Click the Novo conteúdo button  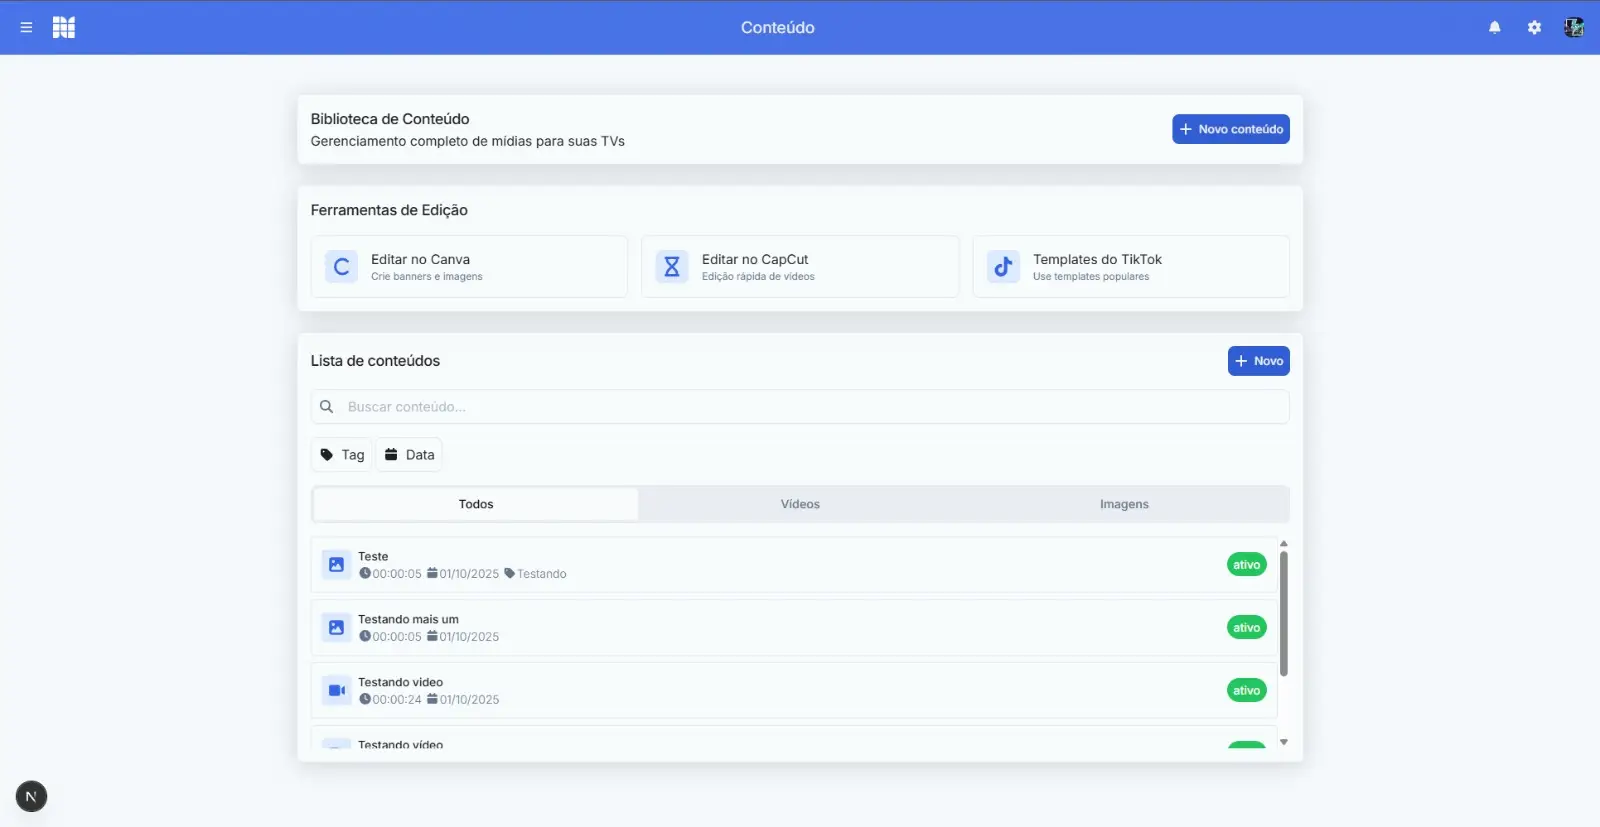[x=1230, y=129]
